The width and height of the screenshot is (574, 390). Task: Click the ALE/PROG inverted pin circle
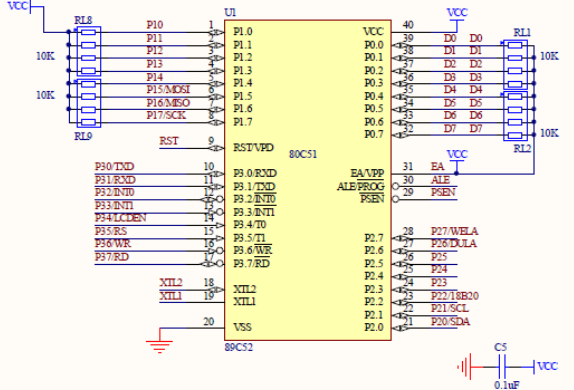[395, 186]
